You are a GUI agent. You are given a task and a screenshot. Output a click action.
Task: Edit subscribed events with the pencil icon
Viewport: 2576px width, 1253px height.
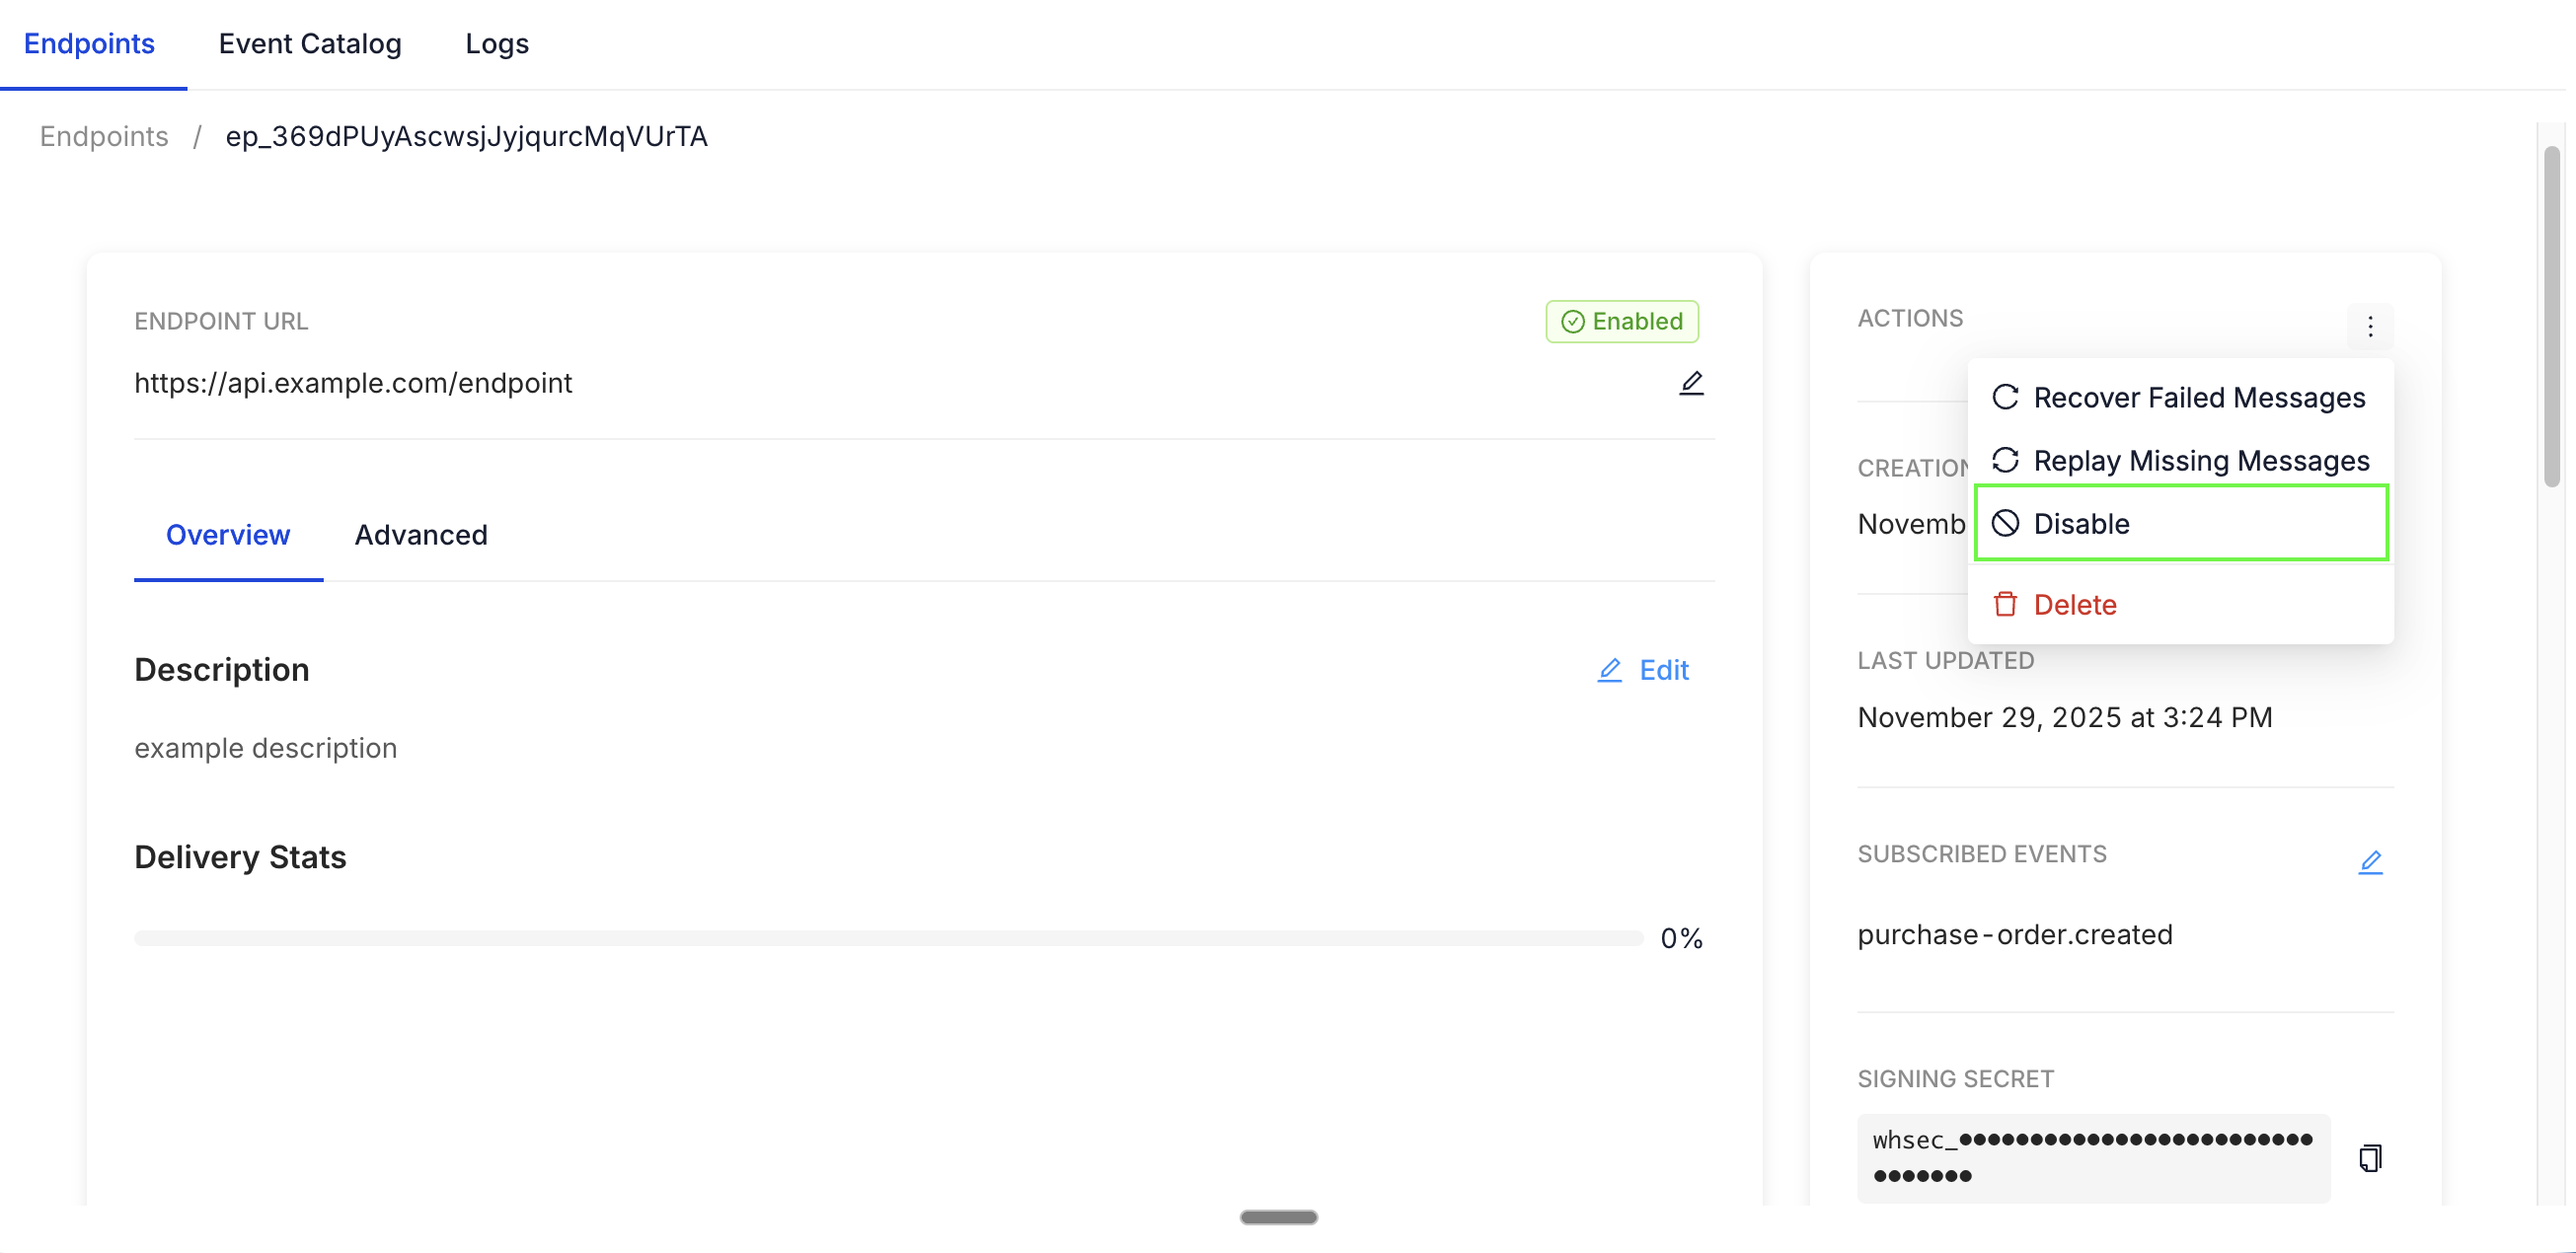(x=2370, y=862)
